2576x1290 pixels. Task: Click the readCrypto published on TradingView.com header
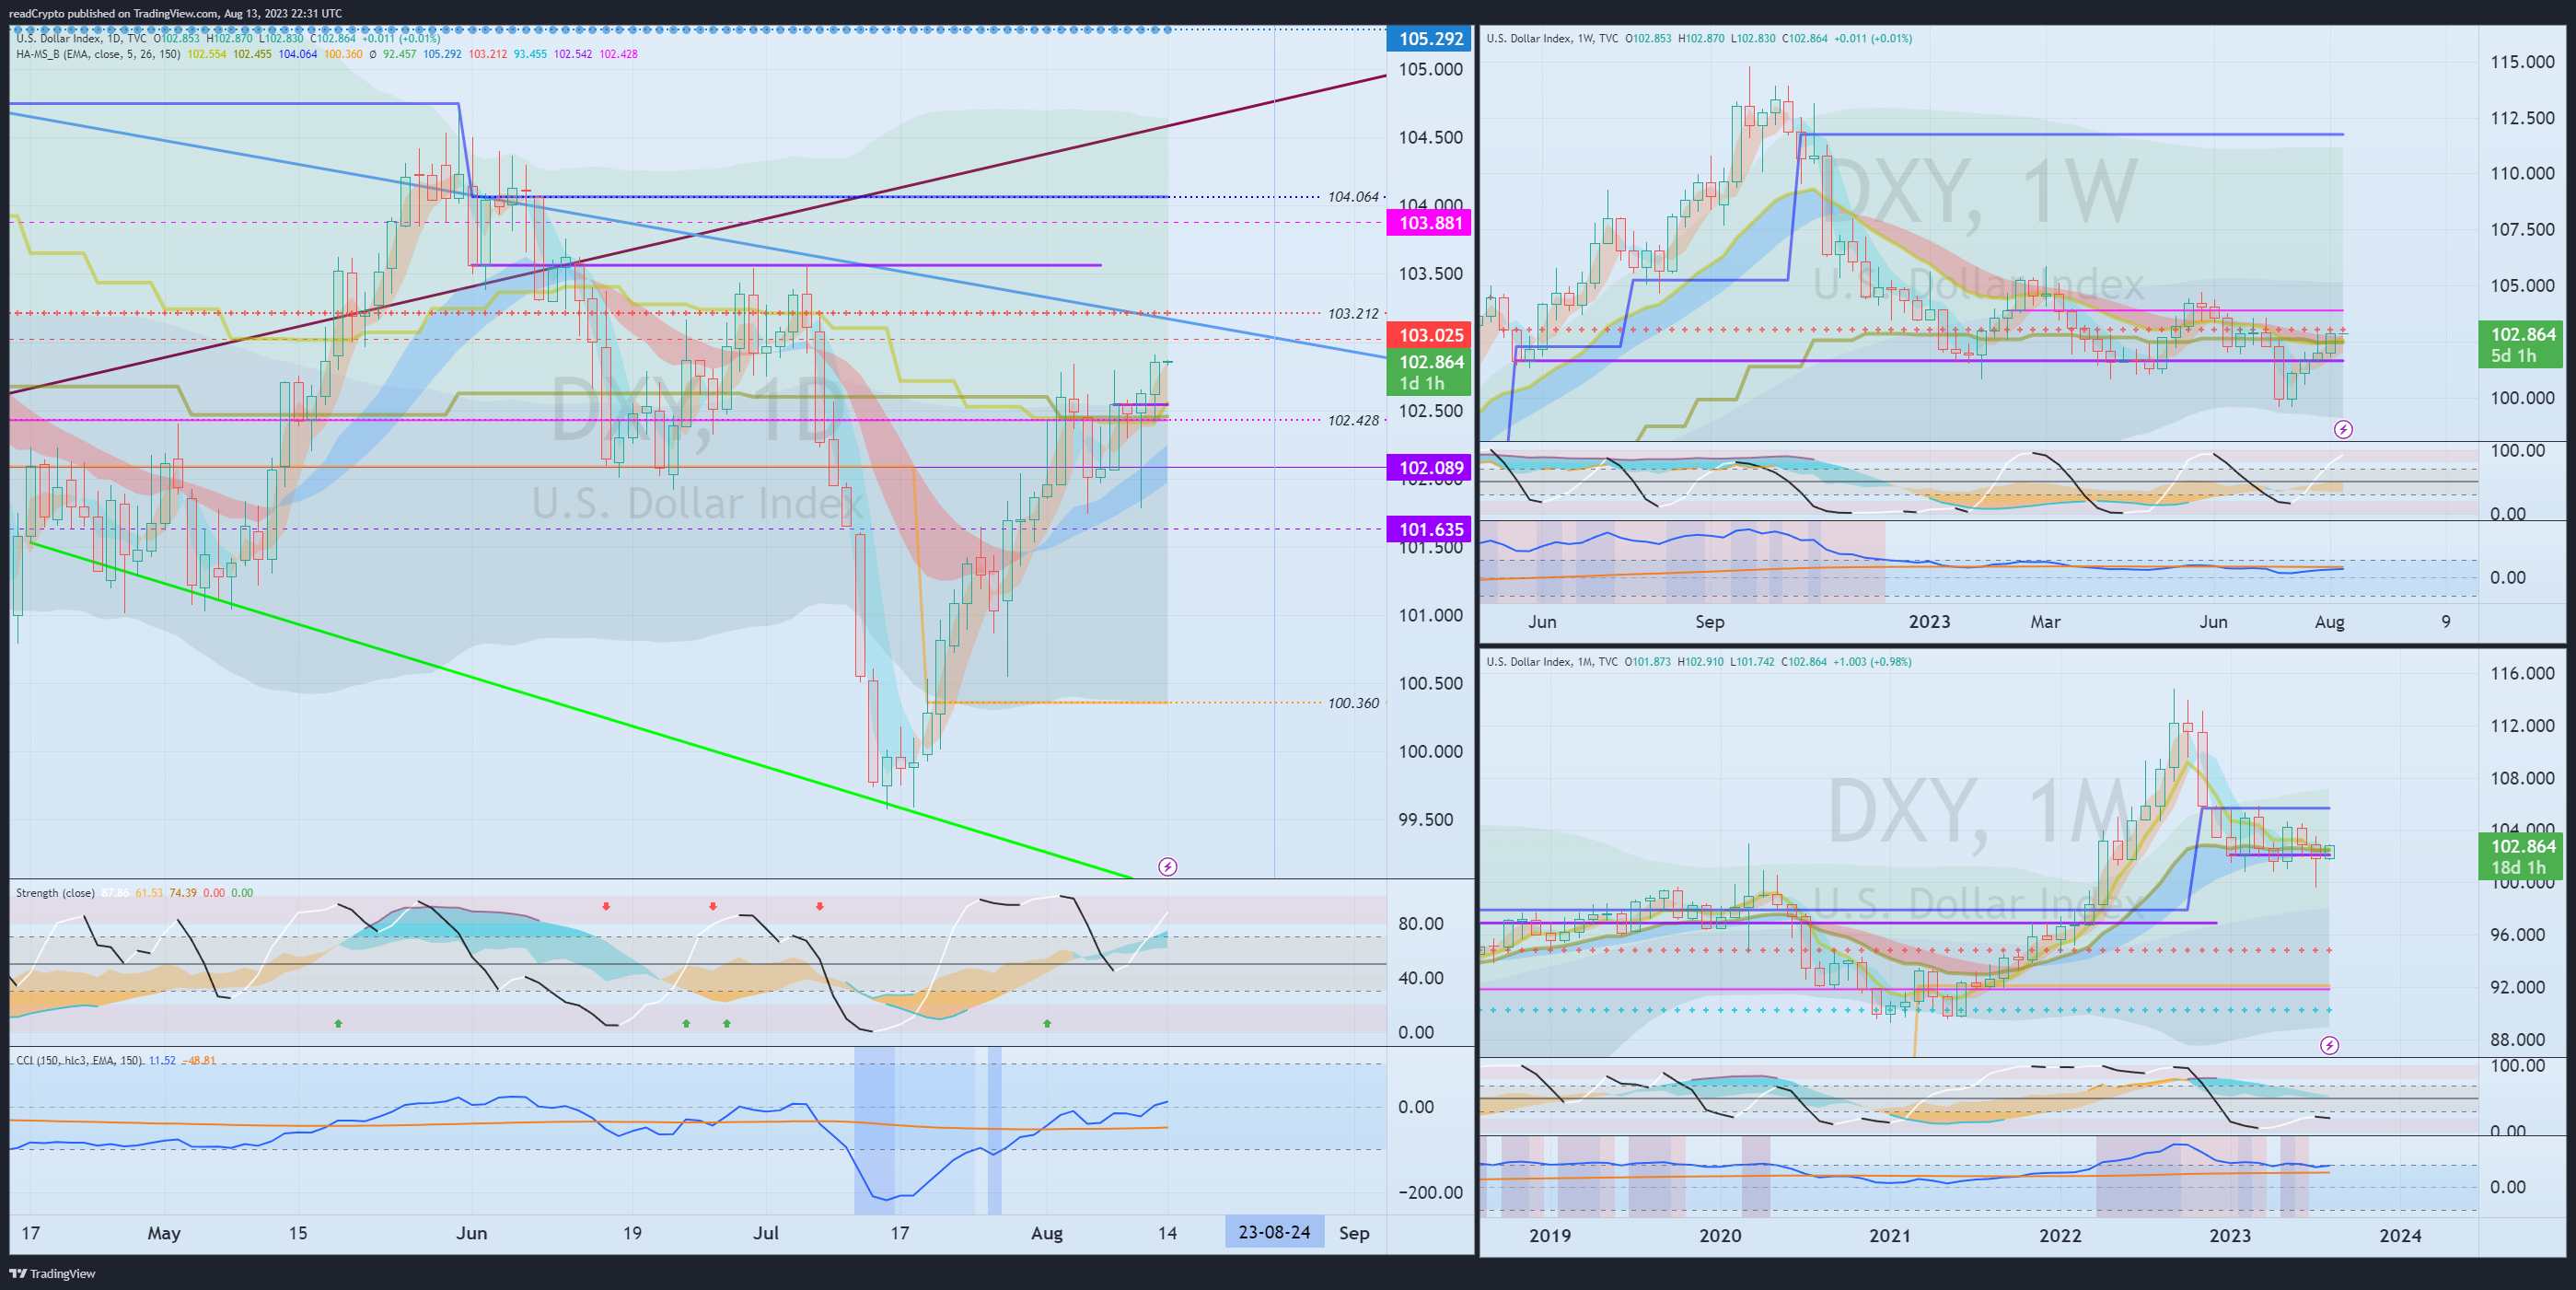(x=175, y=13)
